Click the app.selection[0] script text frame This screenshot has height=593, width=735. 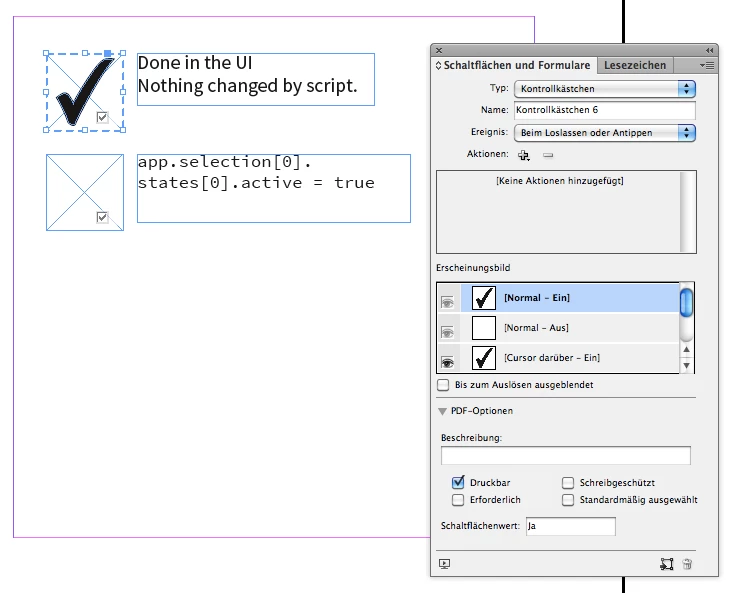click(274, 188)
